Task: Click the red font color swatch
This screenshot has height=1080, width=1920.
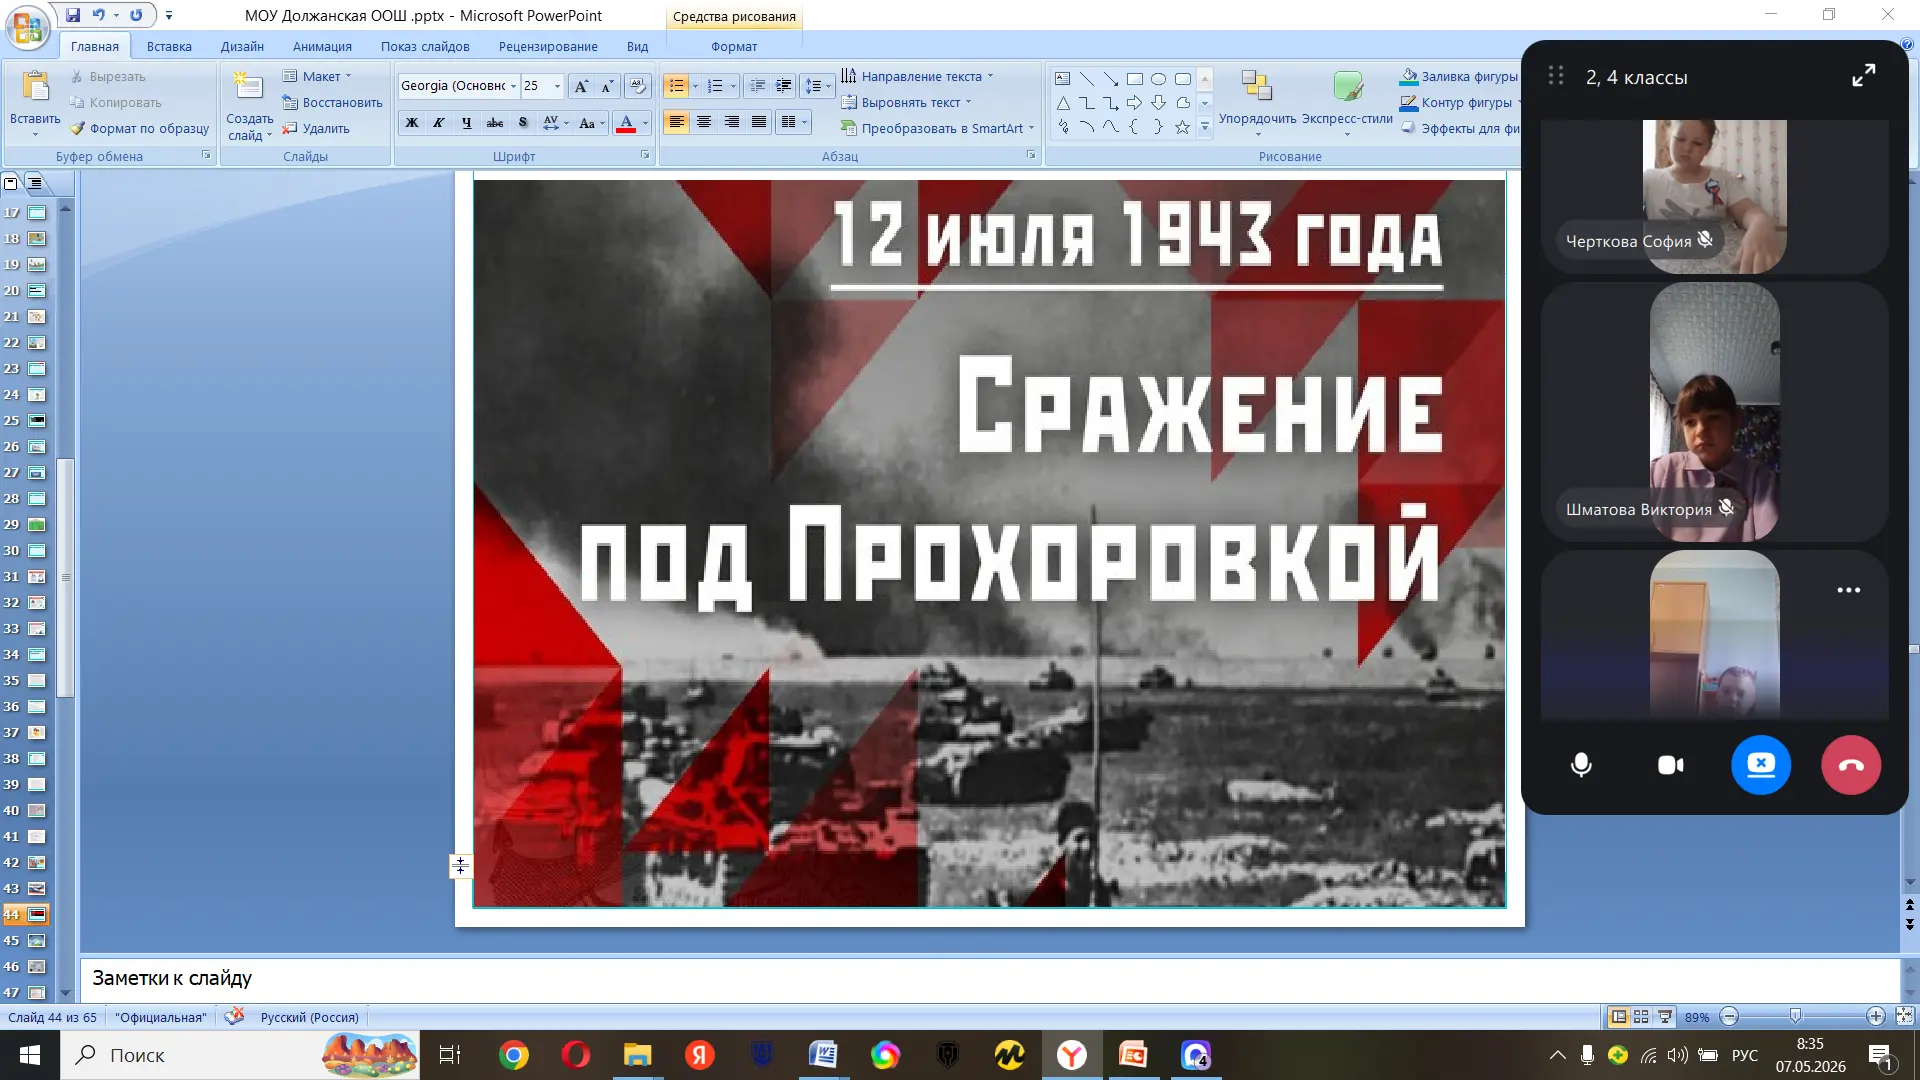Action: 625,122
